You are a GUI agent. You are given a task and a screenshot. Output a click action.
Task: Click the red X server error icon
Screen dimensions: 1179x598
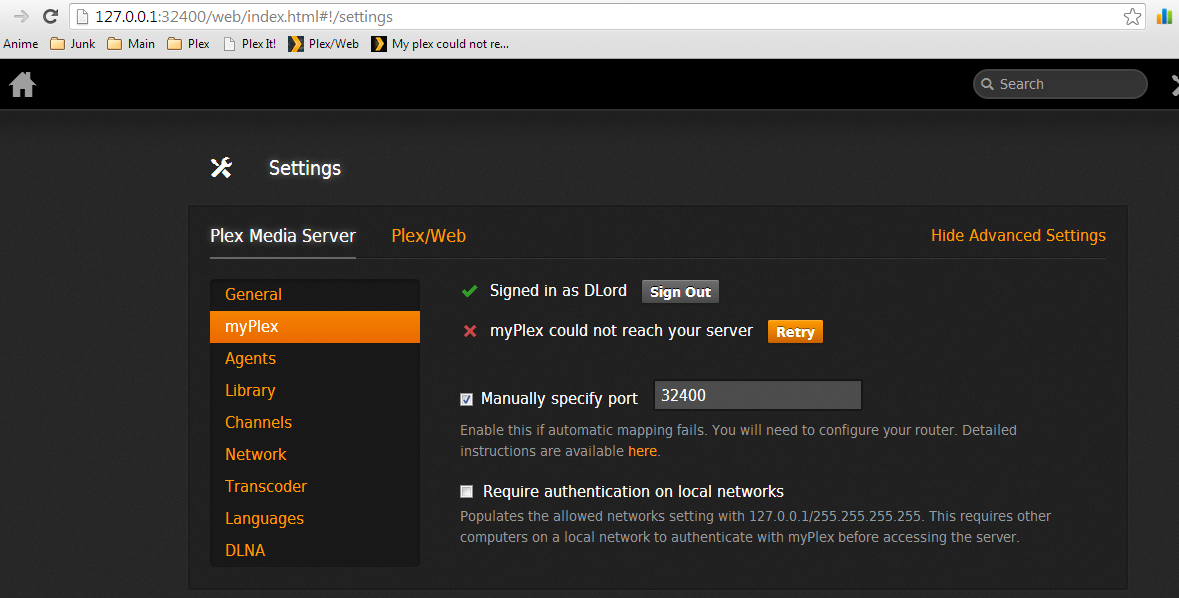pos(470,331)
